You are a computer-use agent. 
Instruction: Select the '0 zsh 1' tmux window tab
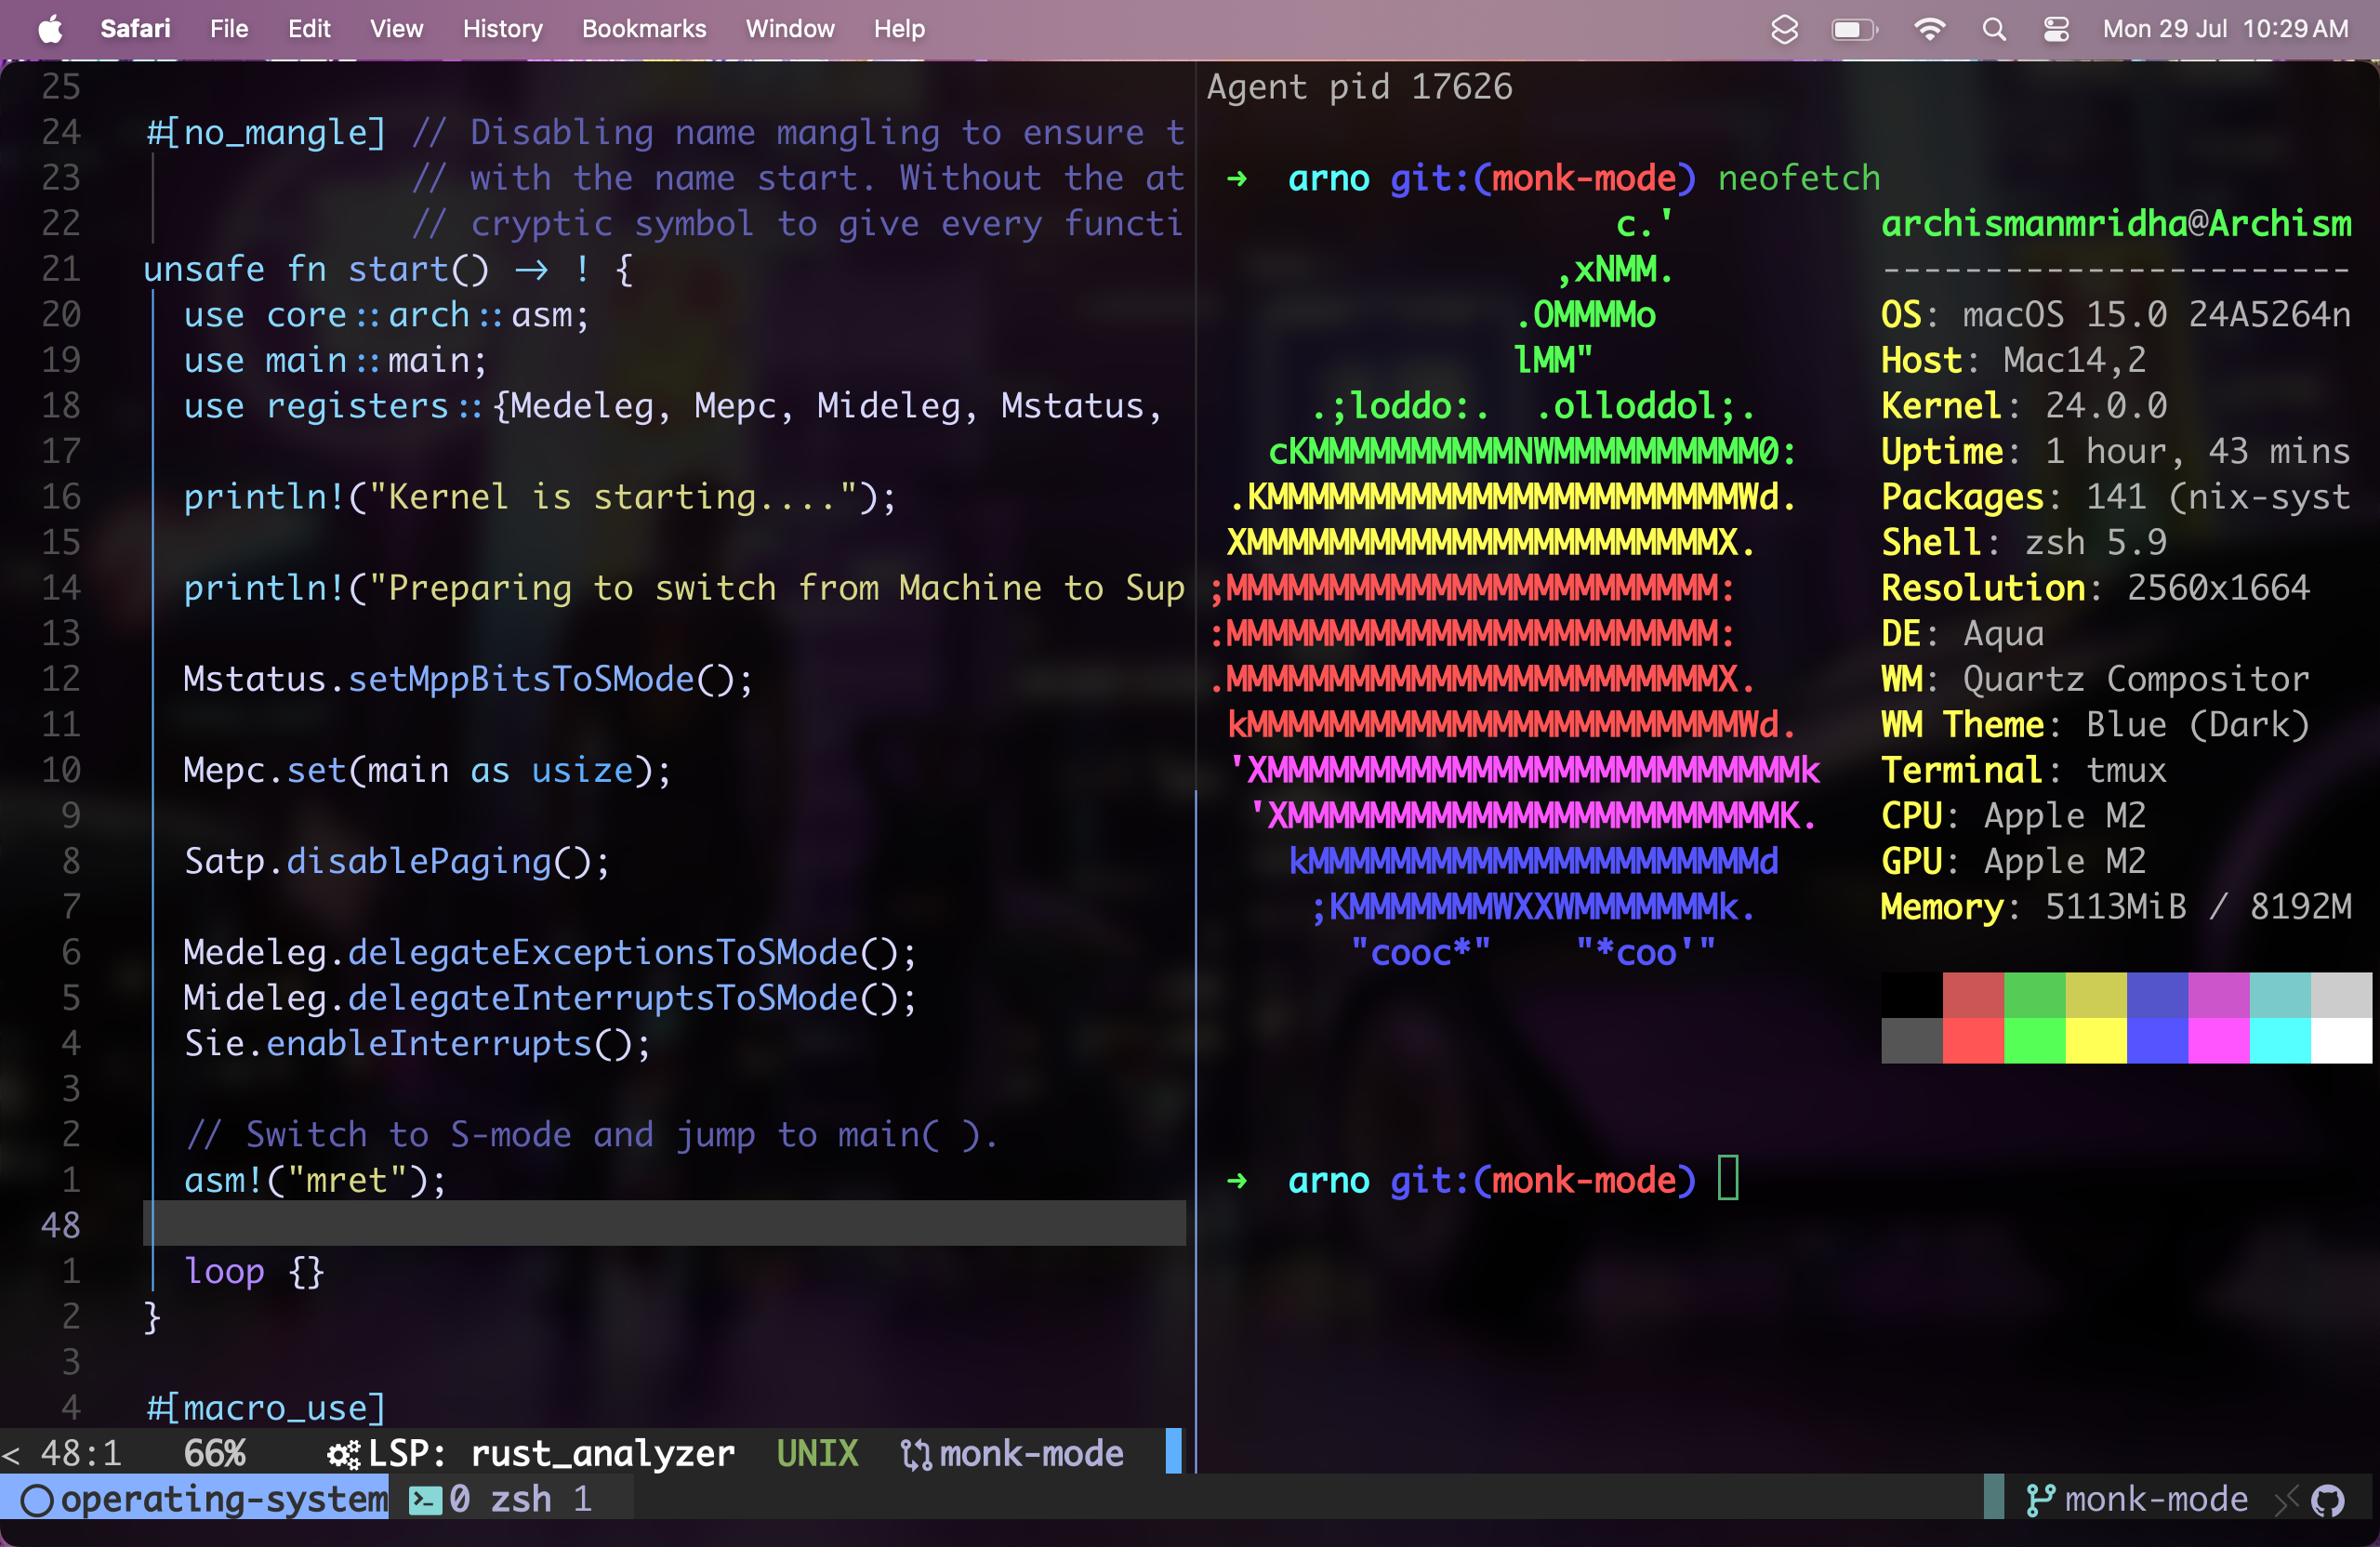tap(511, 1499)
